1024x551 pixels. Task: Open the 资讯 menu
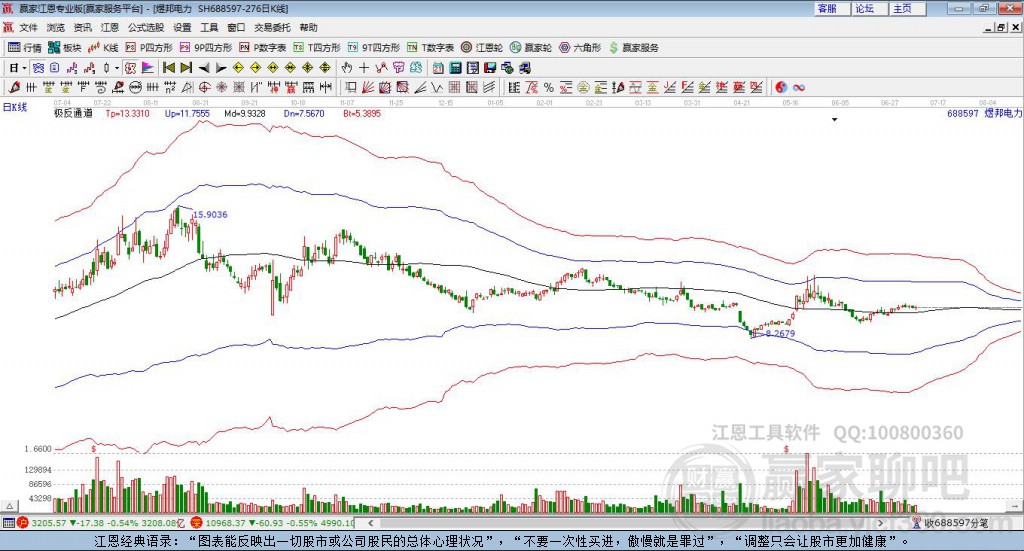click(x=83, y=27)
